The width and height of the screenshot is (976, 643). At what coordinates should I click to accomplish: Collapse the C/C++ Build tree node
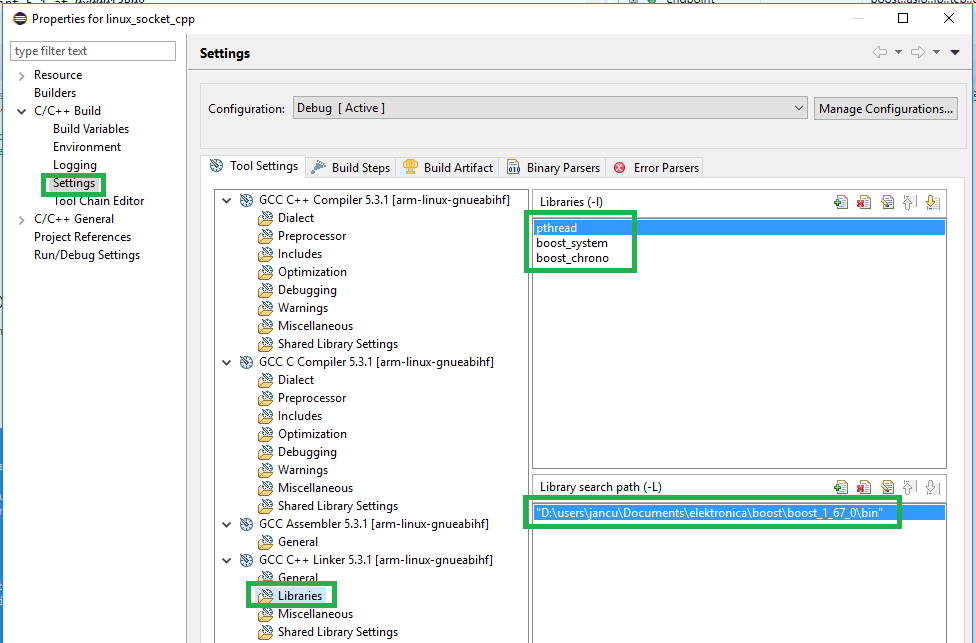coord(22,111)
